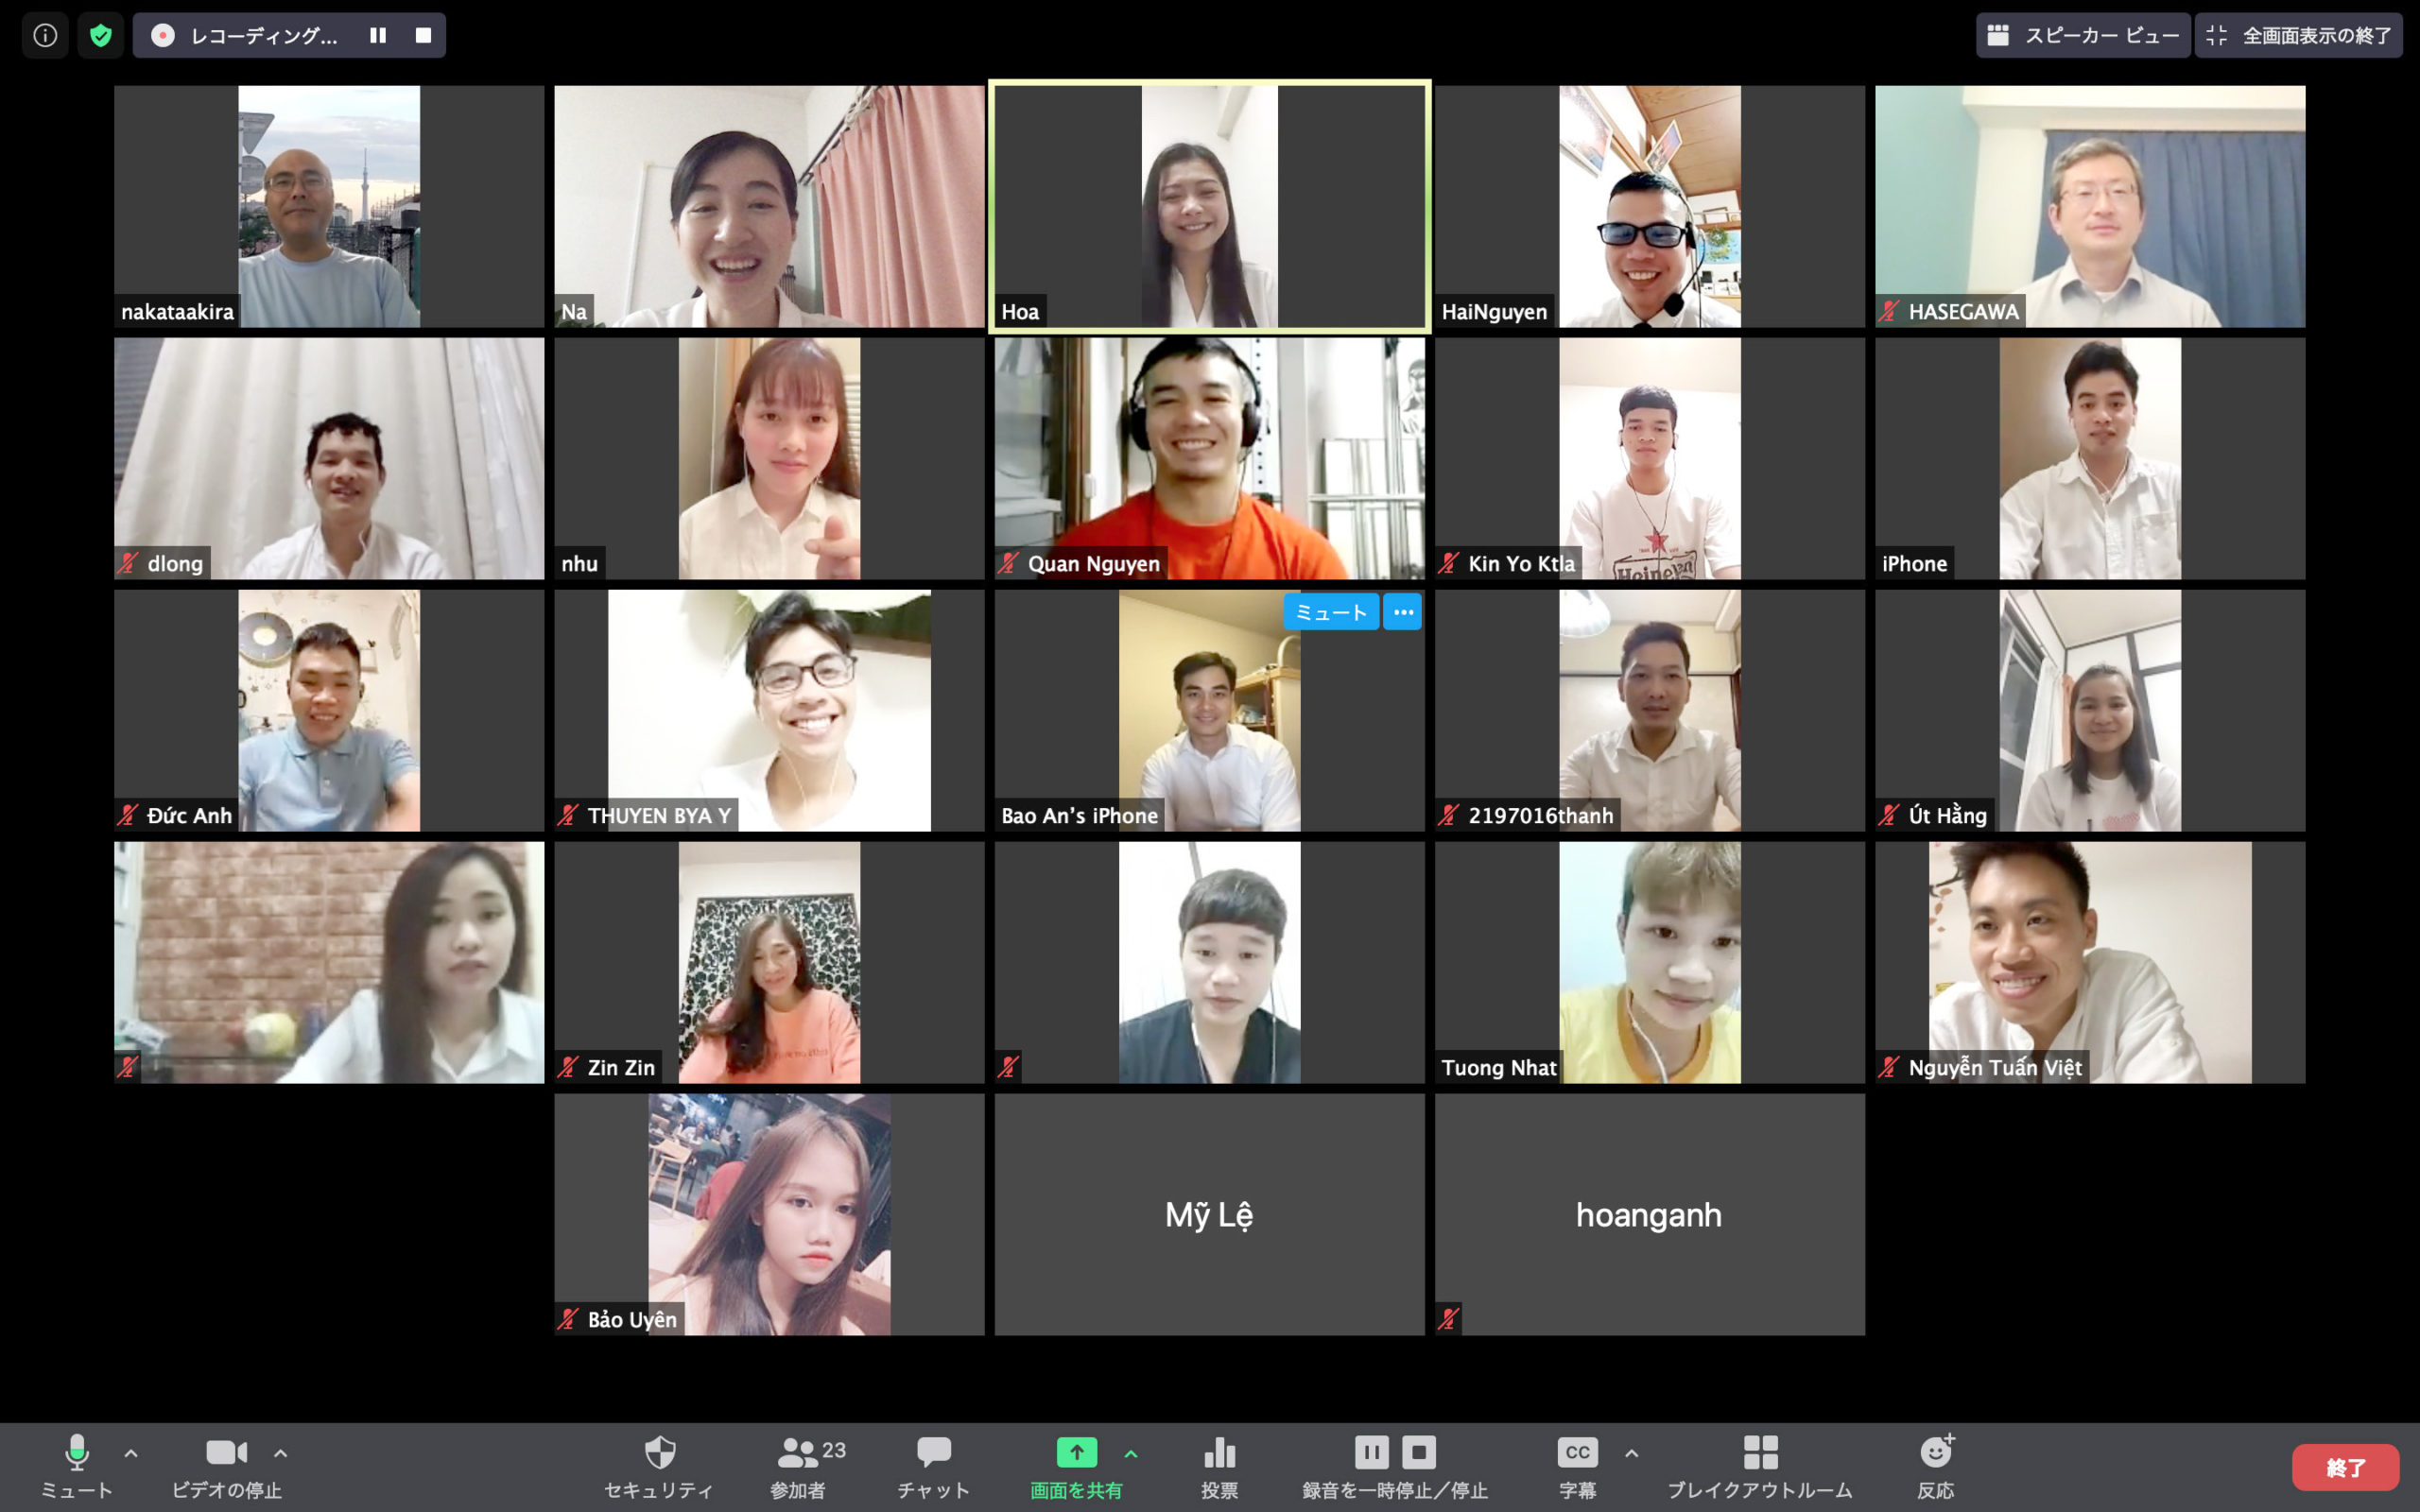This screenshot has width=2420, height=1512.
Task: Toggle closed captions CC
Action: 1577,1465
